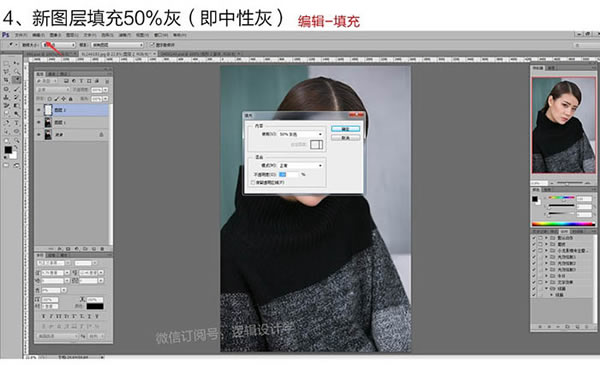The height and width of the screenshot is (365, 600).
Task: Select the horizontal Type tool
Action: coord(16,123)
